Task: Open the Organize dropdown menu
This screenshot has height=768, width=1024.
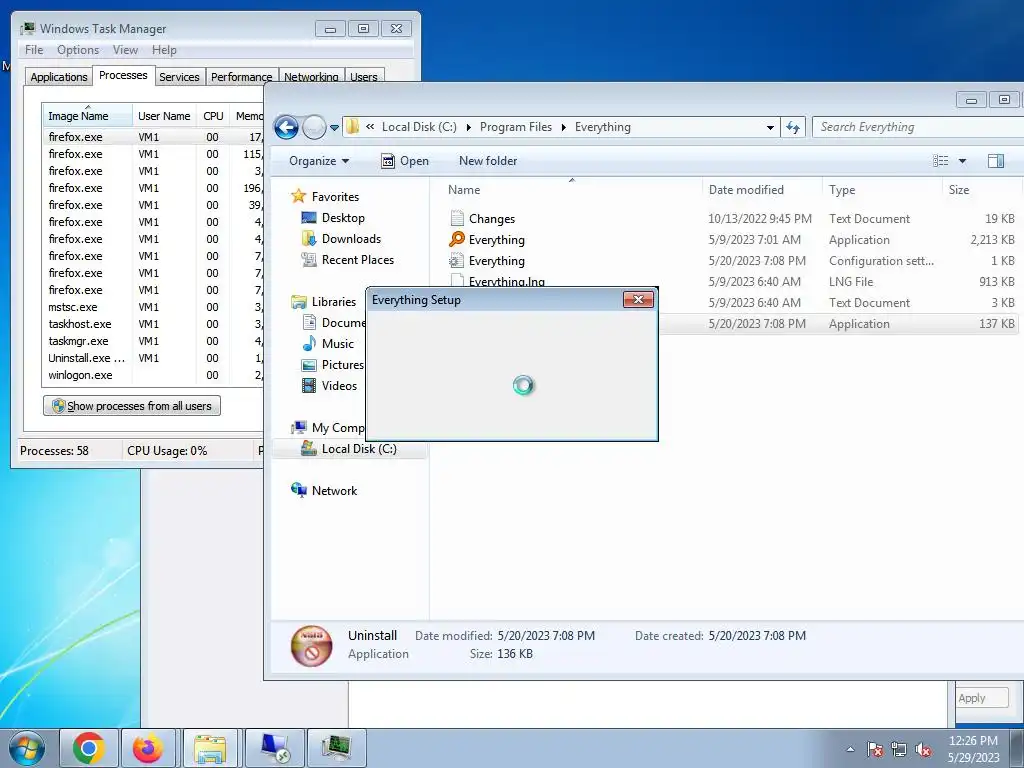Action: (319, 161)
